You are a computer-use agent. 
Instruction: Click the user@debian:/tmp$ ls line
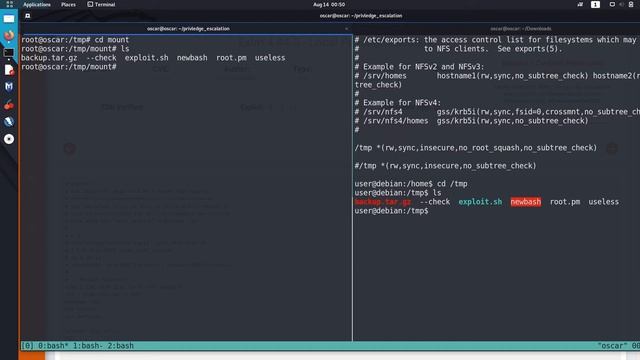[398, 193]
